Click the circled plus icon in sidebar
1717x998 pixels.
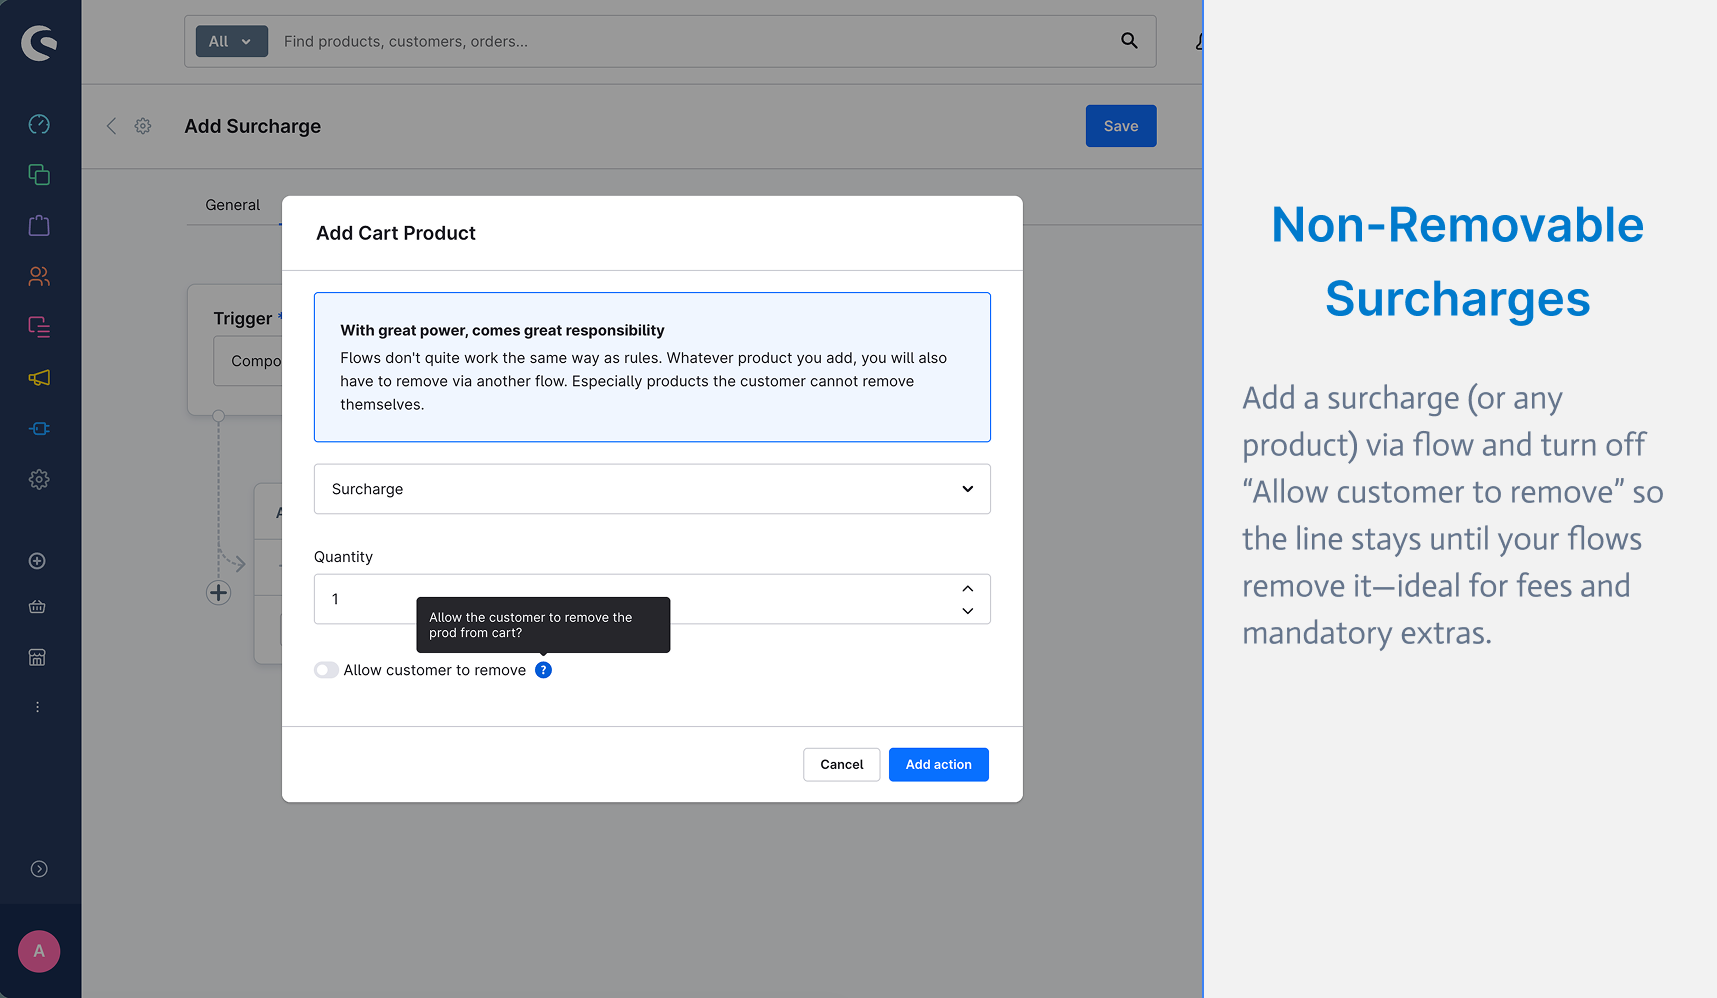click(37, 561)
